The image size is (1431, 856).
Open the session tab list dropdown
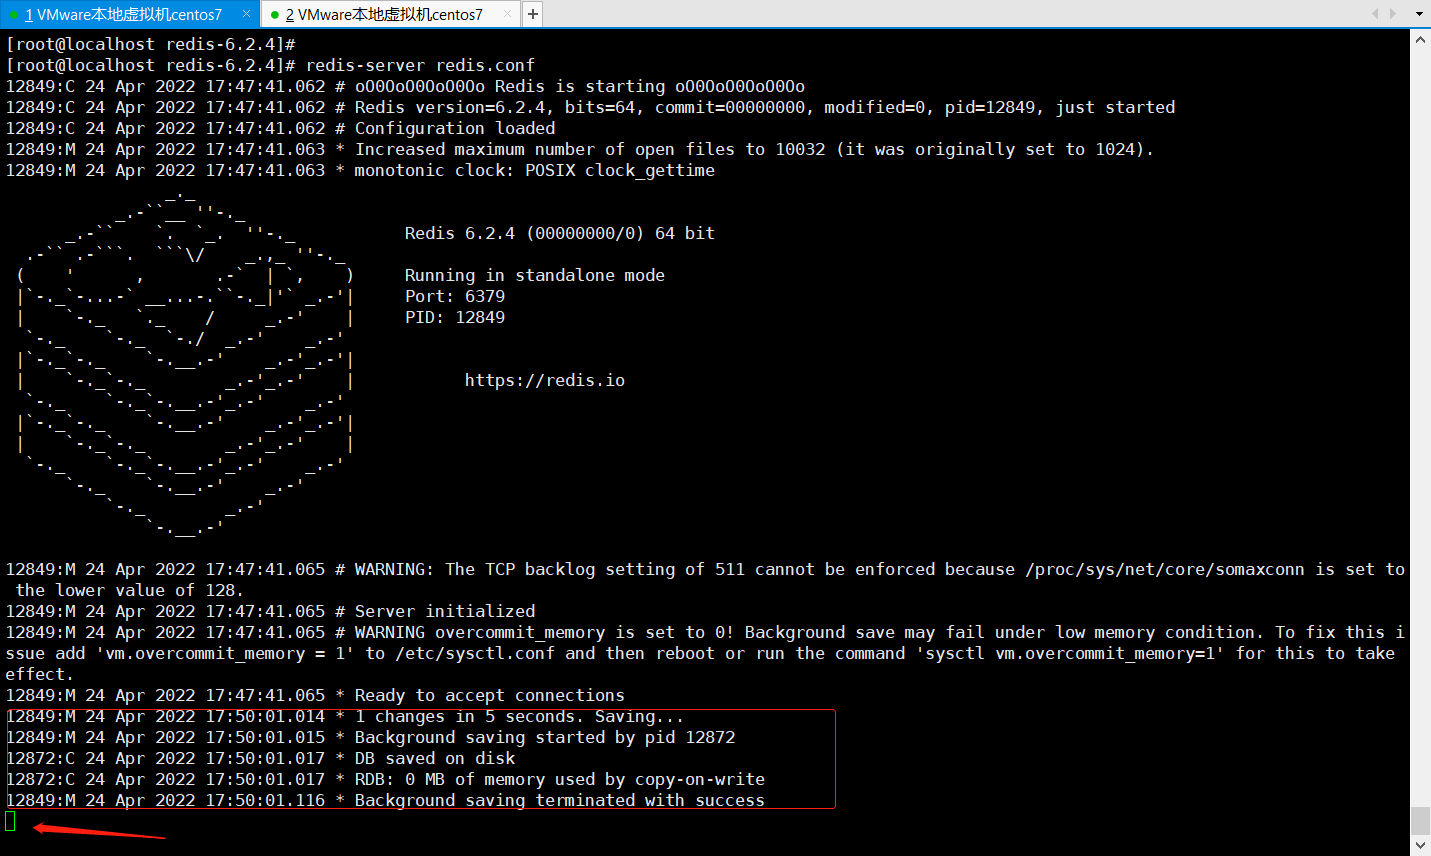tap(1419, 14)
